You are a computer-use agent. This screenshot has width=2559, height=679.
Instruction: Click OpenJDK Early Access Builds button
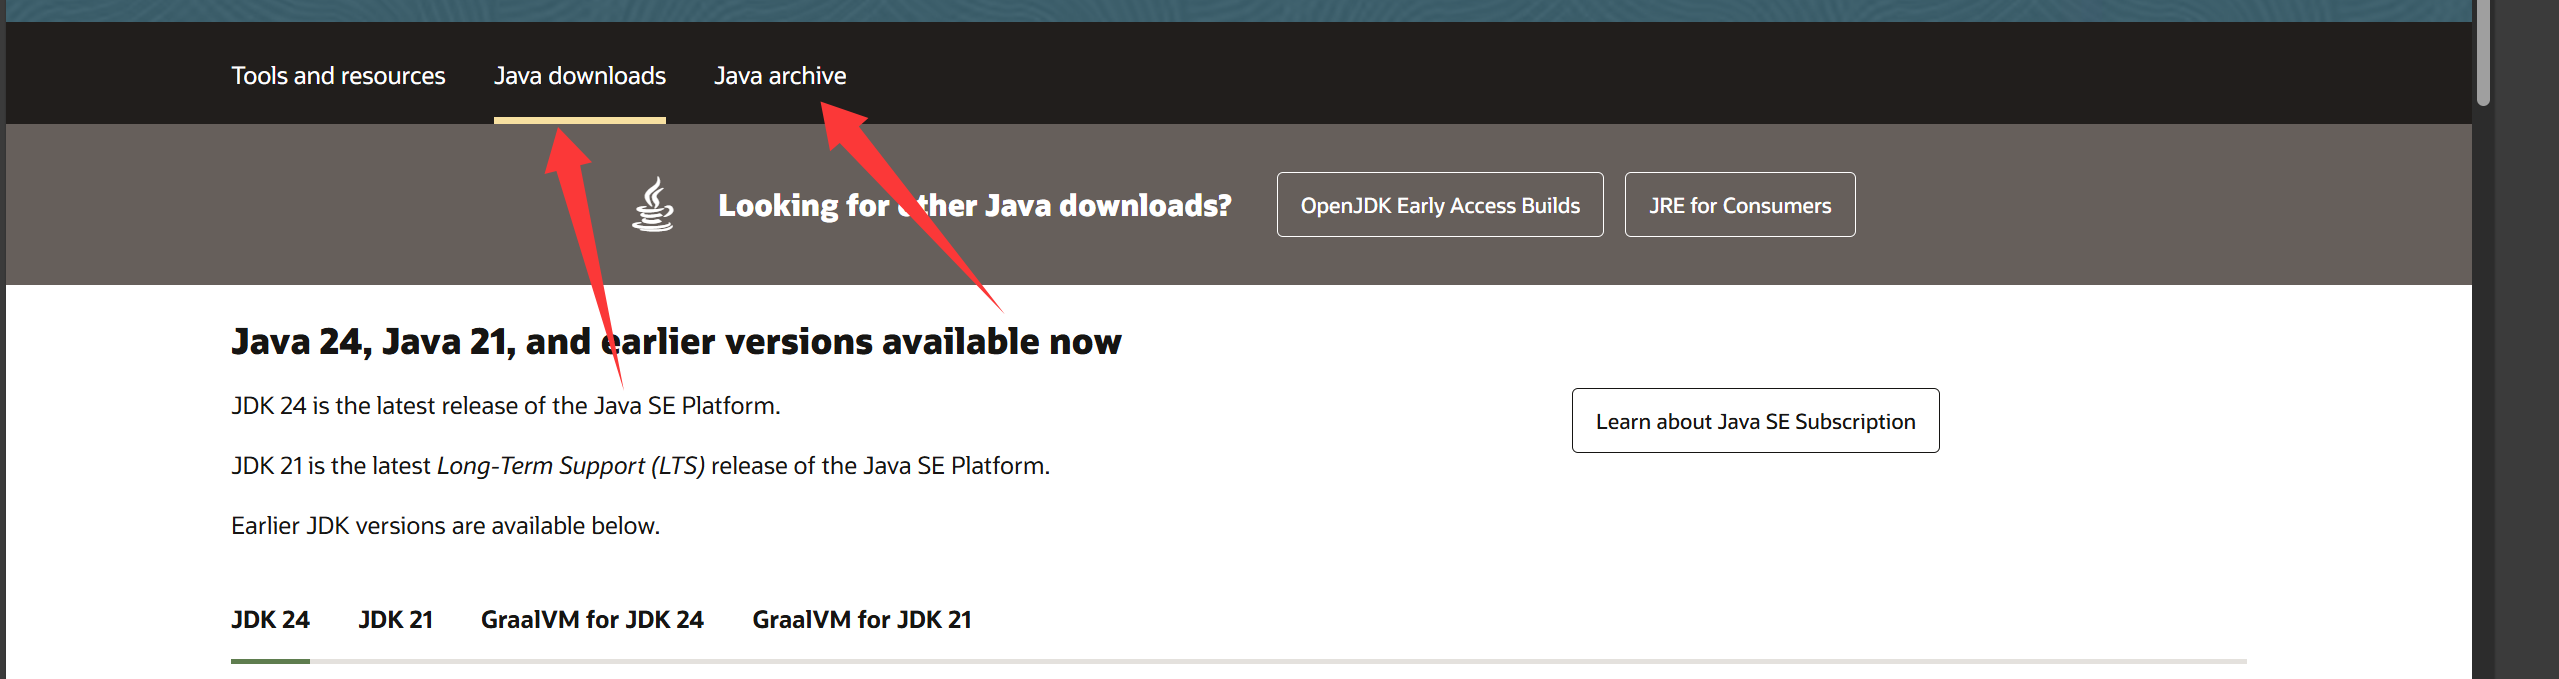(1440, 205)
